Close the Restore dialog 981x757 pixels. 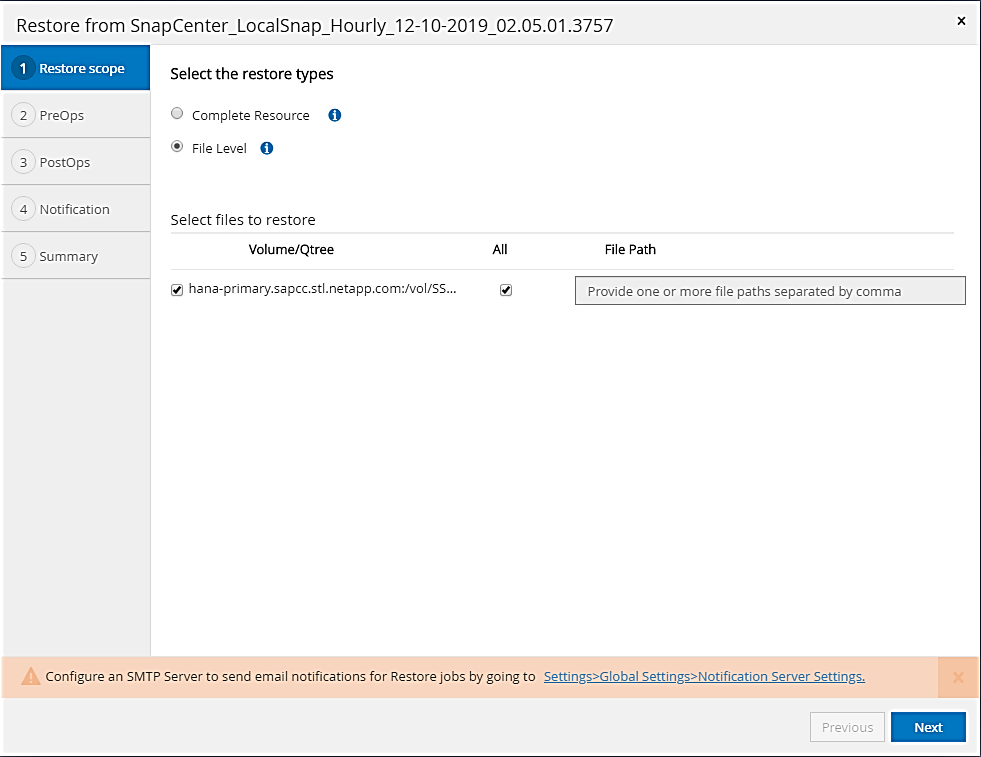[961, 21]
